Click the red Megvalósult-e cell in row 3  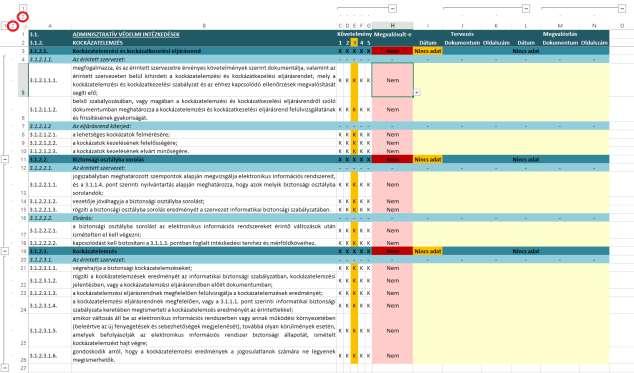392,51
